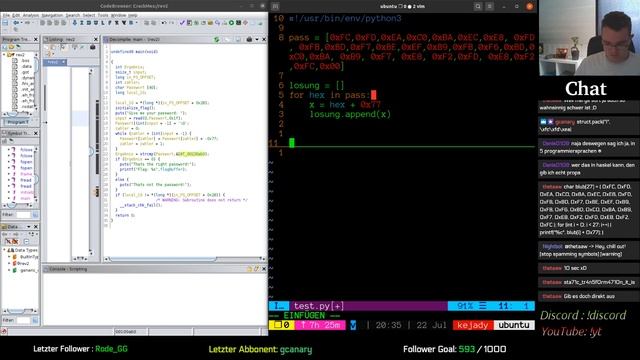This screenshot has width=640, height=360.
Task: Toggle the filter pointers icon in Data Types
Action: (16, 242)
